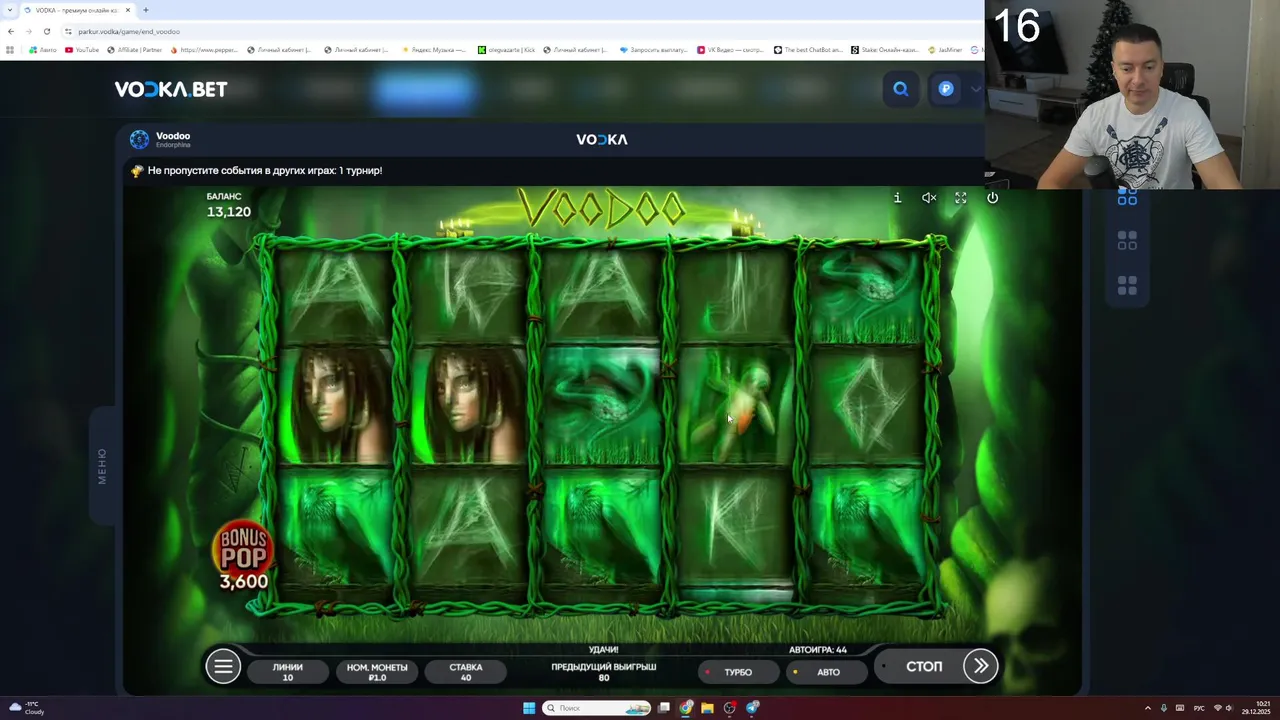Click the Voodoo game round icon
This screenshot has width=1280, height=720.
point(139,140)
